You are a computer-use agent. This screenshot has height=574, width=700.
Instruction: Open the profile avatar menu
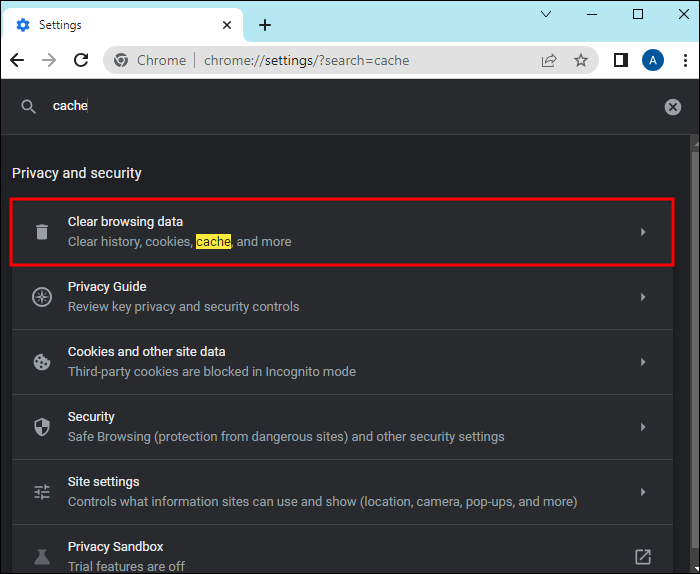653,60
